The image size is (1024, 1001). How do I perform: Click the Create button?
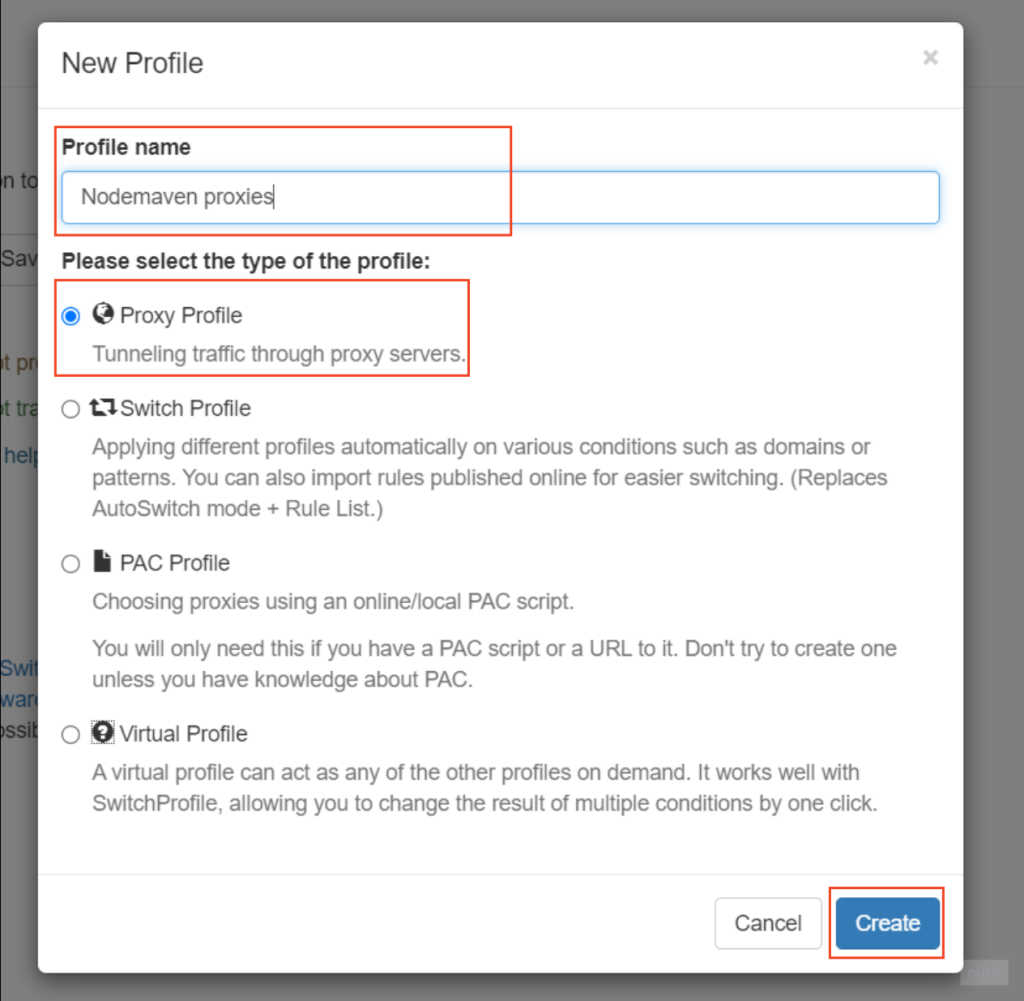point(886,923)
